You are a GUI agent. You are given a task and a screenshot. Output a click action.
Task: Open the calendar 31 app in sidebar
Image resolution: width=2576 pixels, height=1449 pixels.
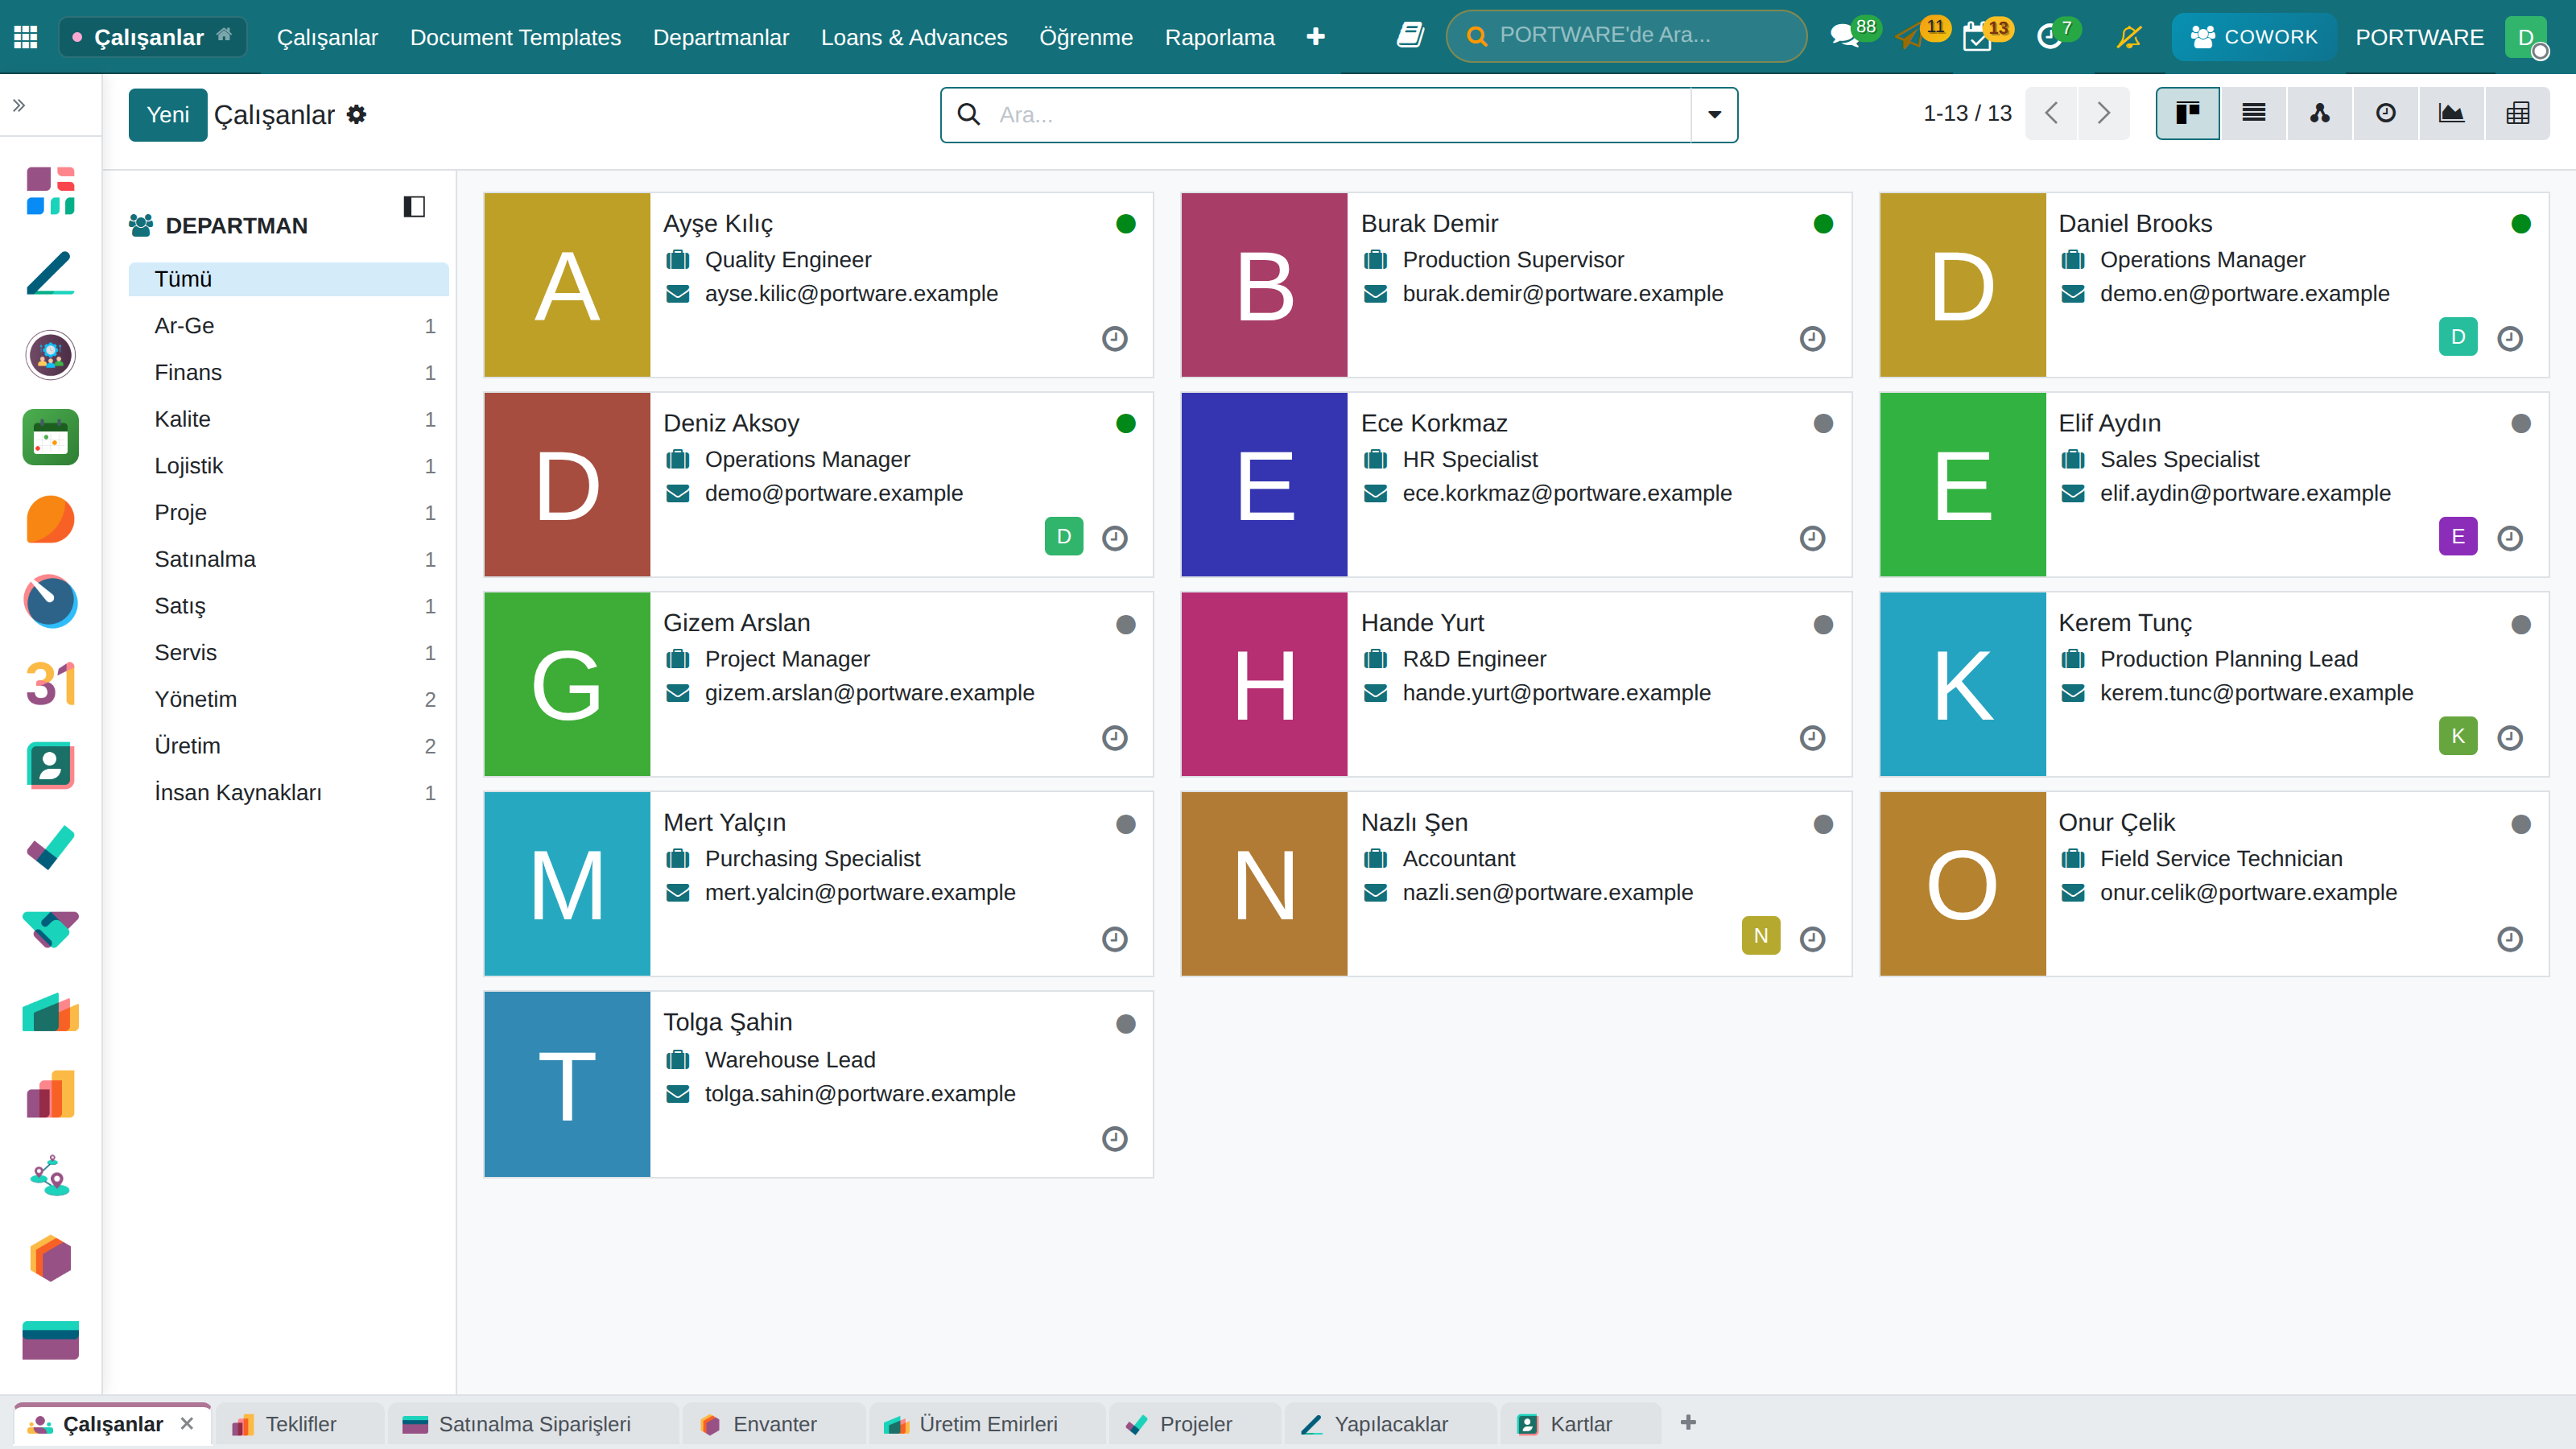pos(50,684)
